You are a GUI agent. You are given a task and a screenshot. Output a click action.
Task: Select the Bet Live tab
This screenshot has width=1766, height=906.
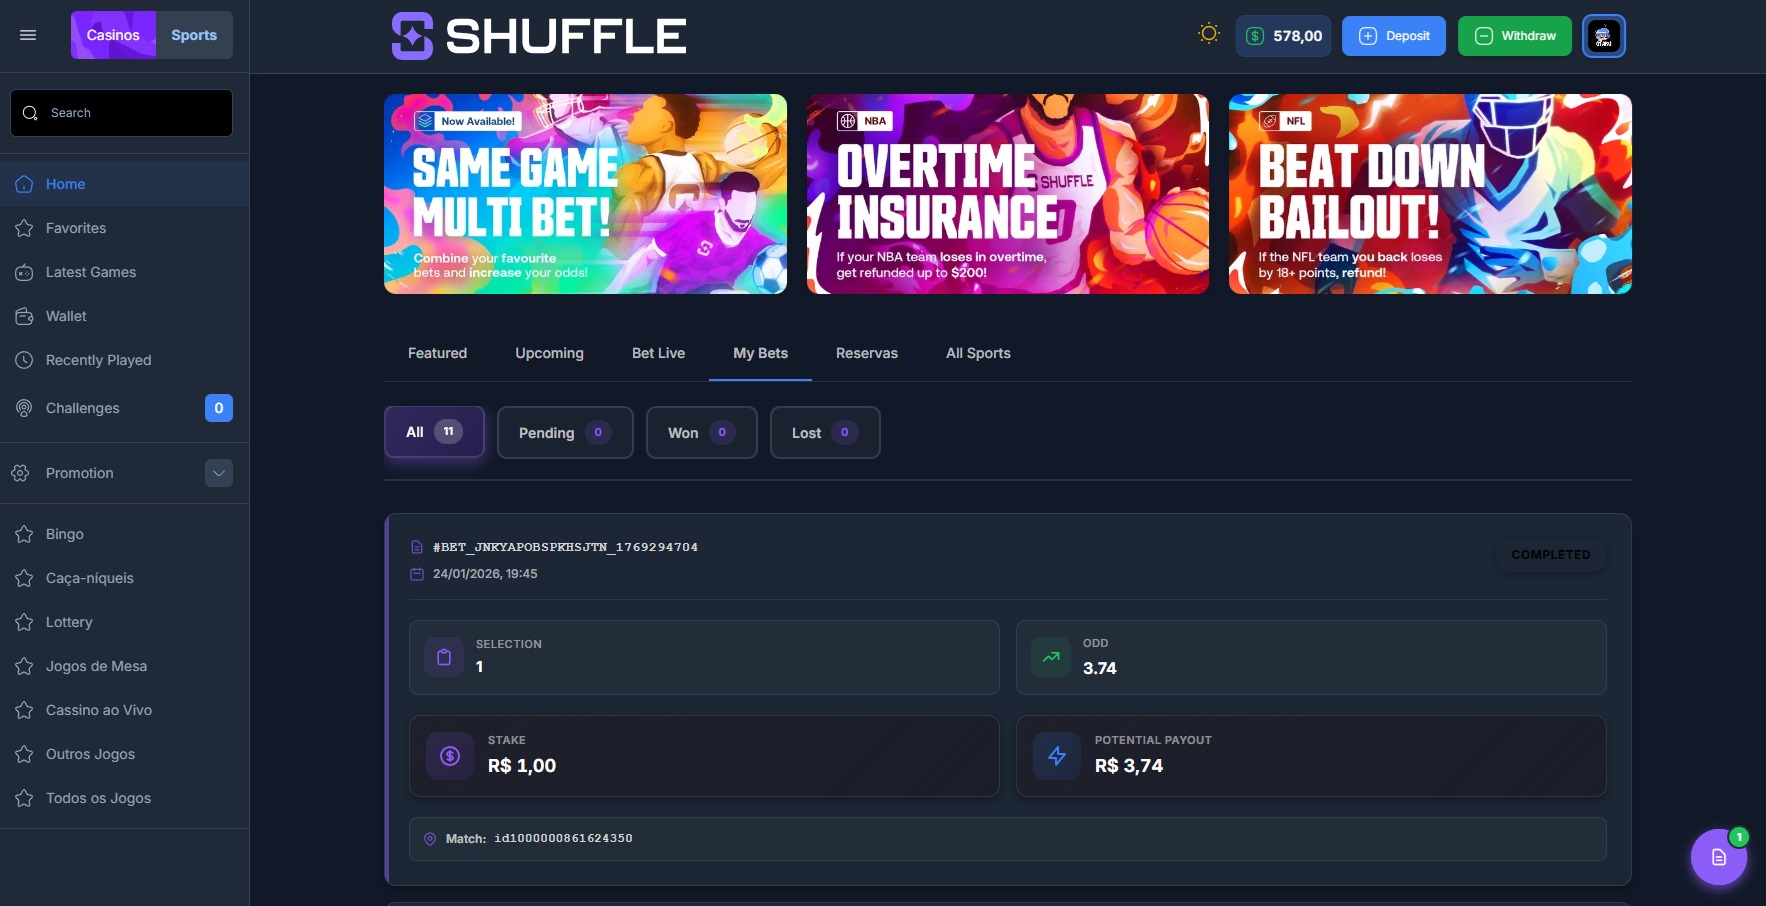tap(658, 353)
